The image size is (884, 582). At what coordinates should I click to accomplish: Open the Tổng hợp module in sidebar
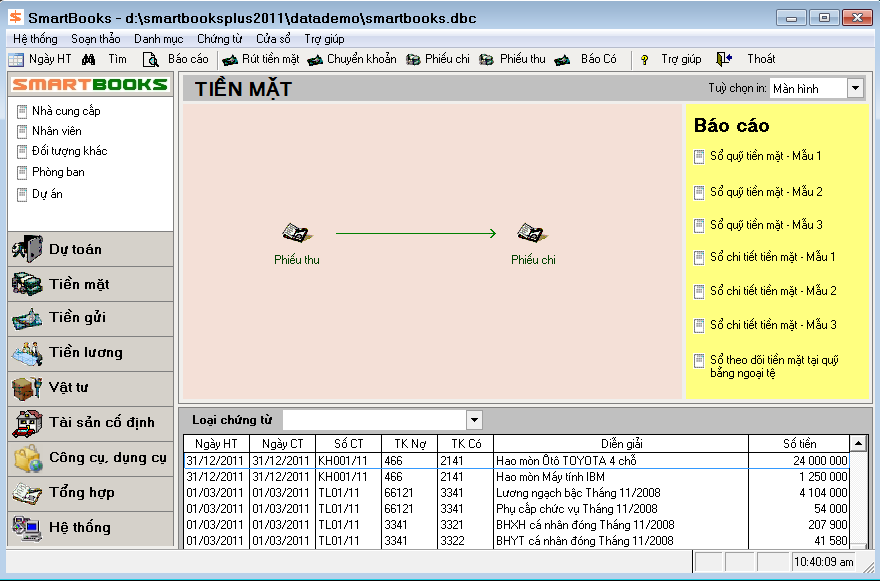click(x=91, y=494)
